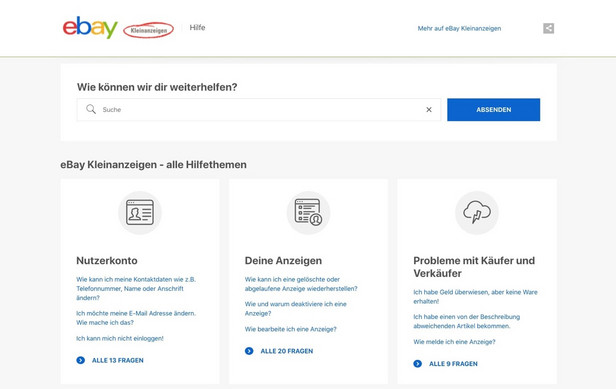This screenshot has width=616, height=389.
Task: Open Mehr auf eBay Kleinanzeigen link
Action: coord(459,28)
